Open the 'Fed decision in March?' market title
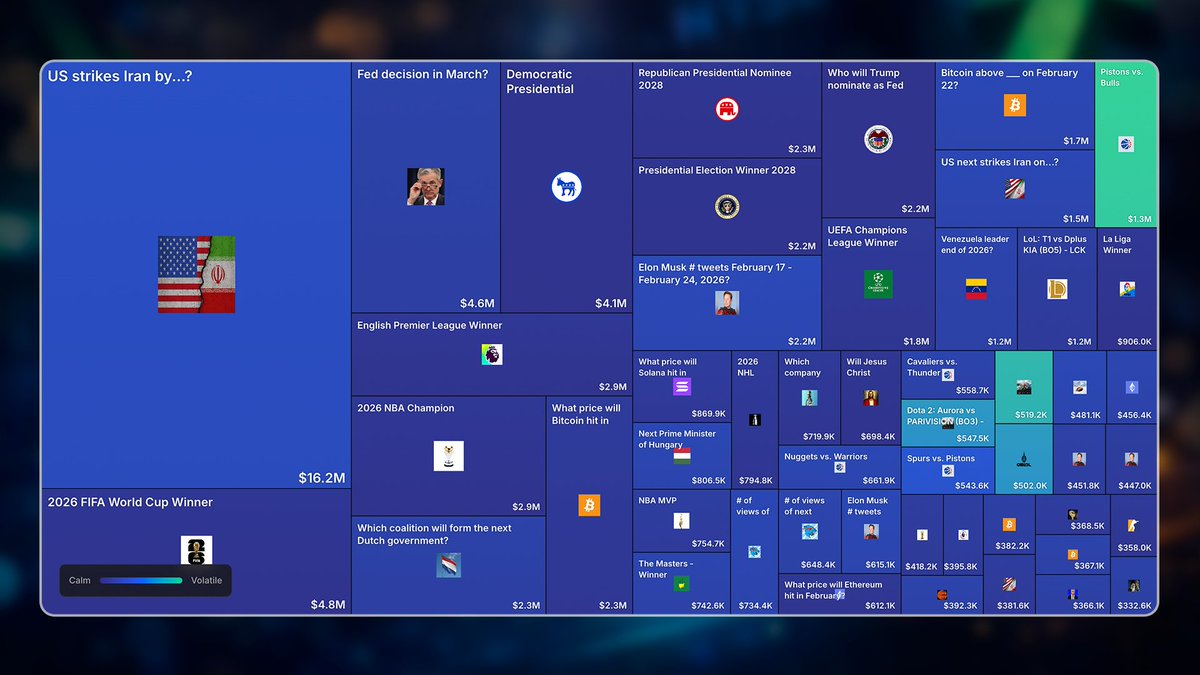This screenshot has width=1200, height=675. (422, 74)
